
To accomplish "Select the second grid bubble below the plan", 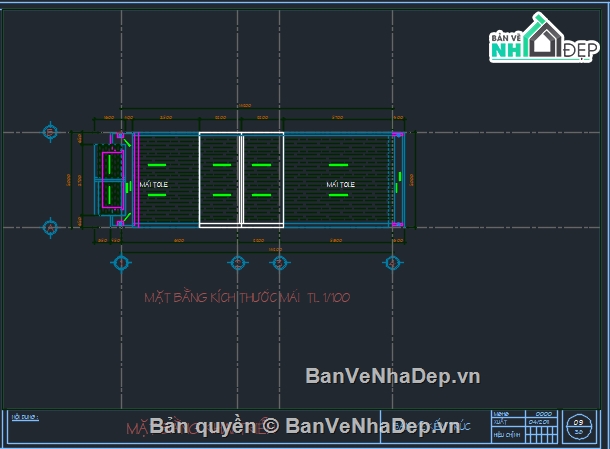I will tap(238, 263).
